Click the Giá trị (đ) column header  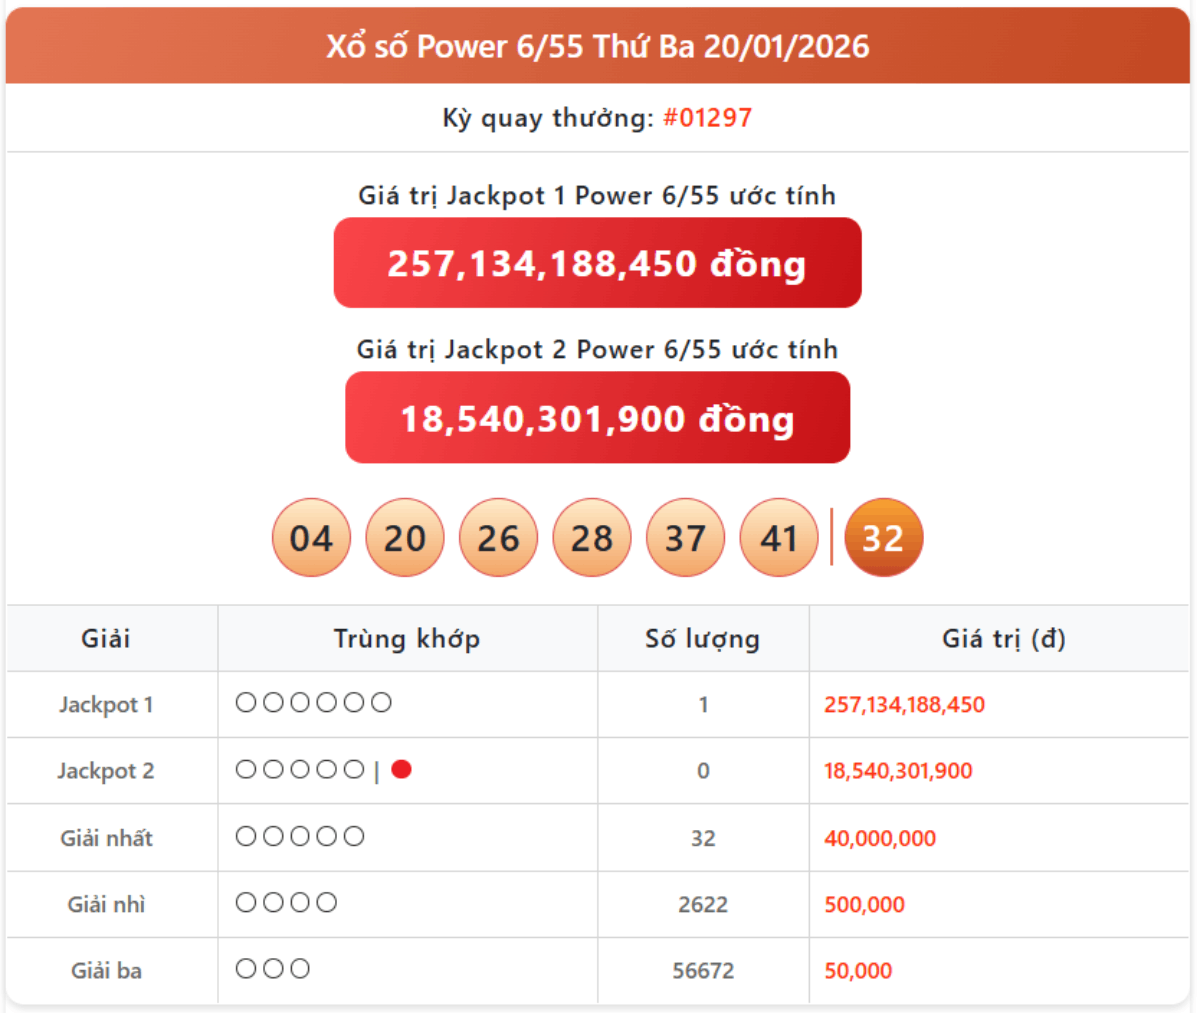1003,638
